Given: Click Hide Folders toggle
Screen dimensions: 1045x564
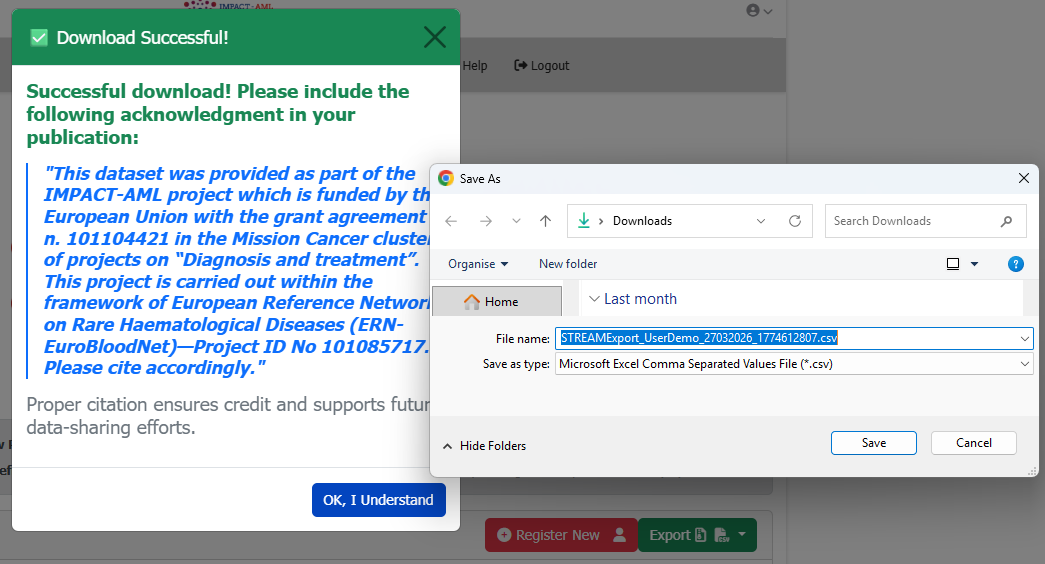Looking at the screenshot, I should (485, 446).
